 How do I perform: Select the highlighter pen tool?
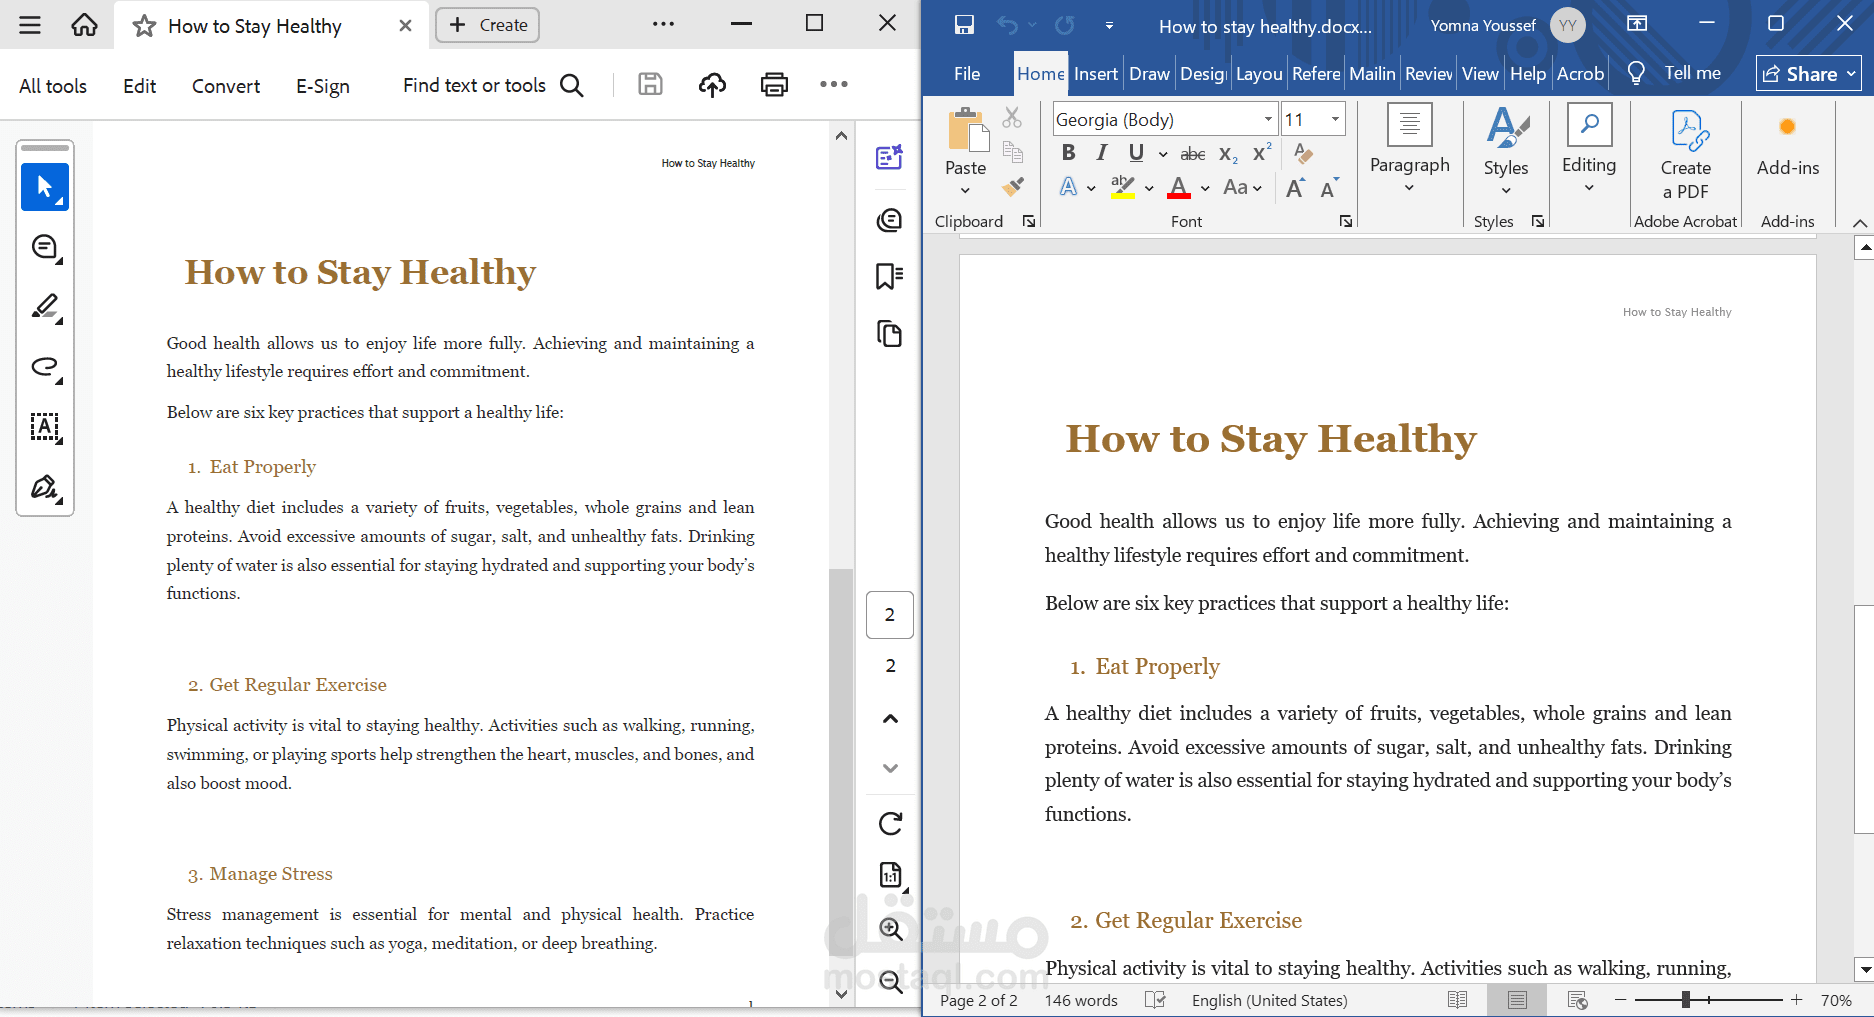point(45,307)
